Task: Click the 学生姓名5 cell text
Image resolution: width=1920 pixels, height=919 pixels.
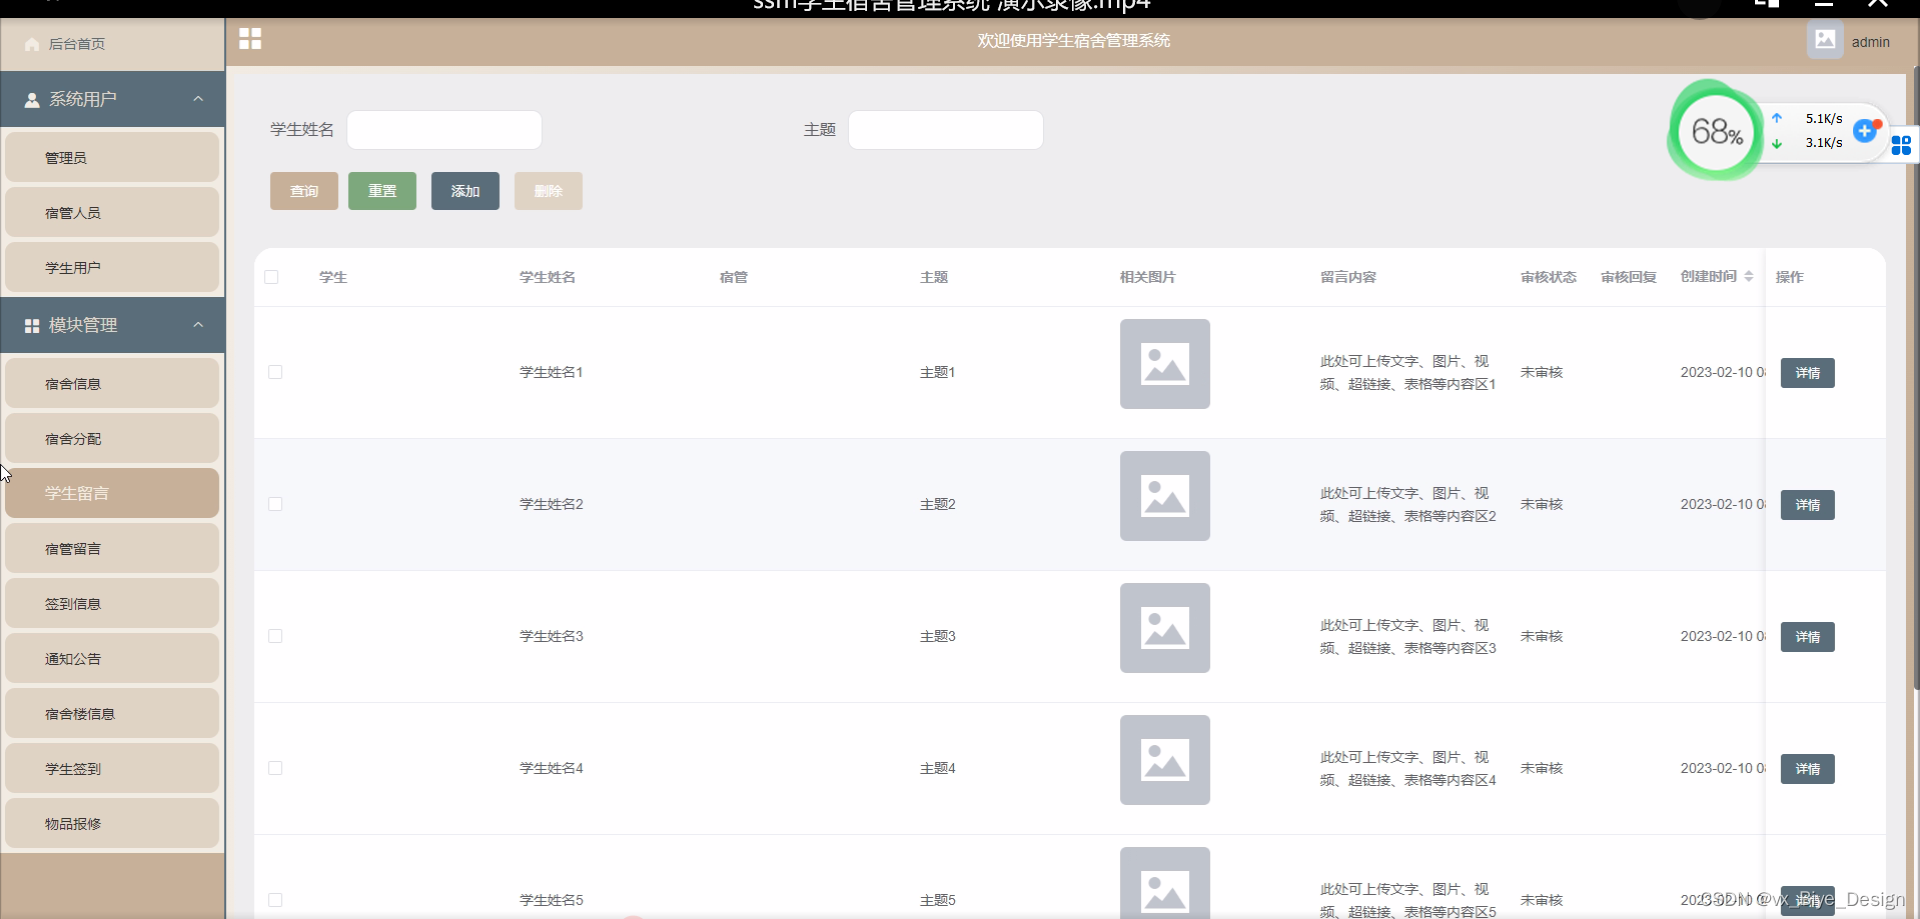Action: click(x=551, y=900)
